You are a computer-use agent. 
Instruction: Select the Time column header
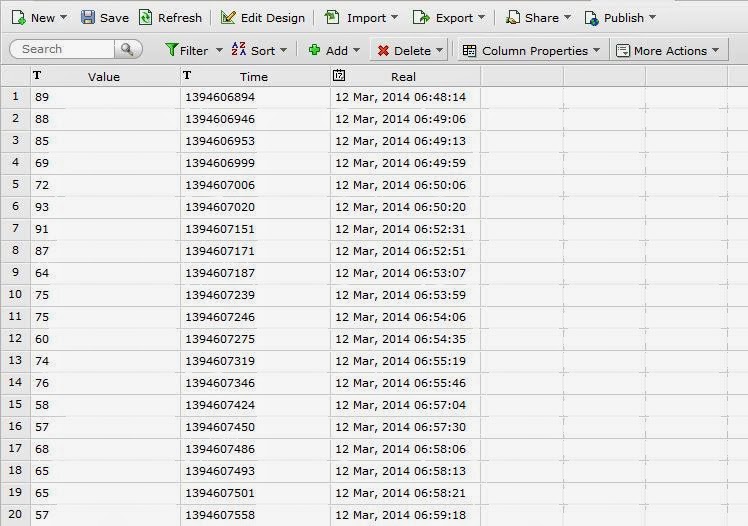pos(255,76)
